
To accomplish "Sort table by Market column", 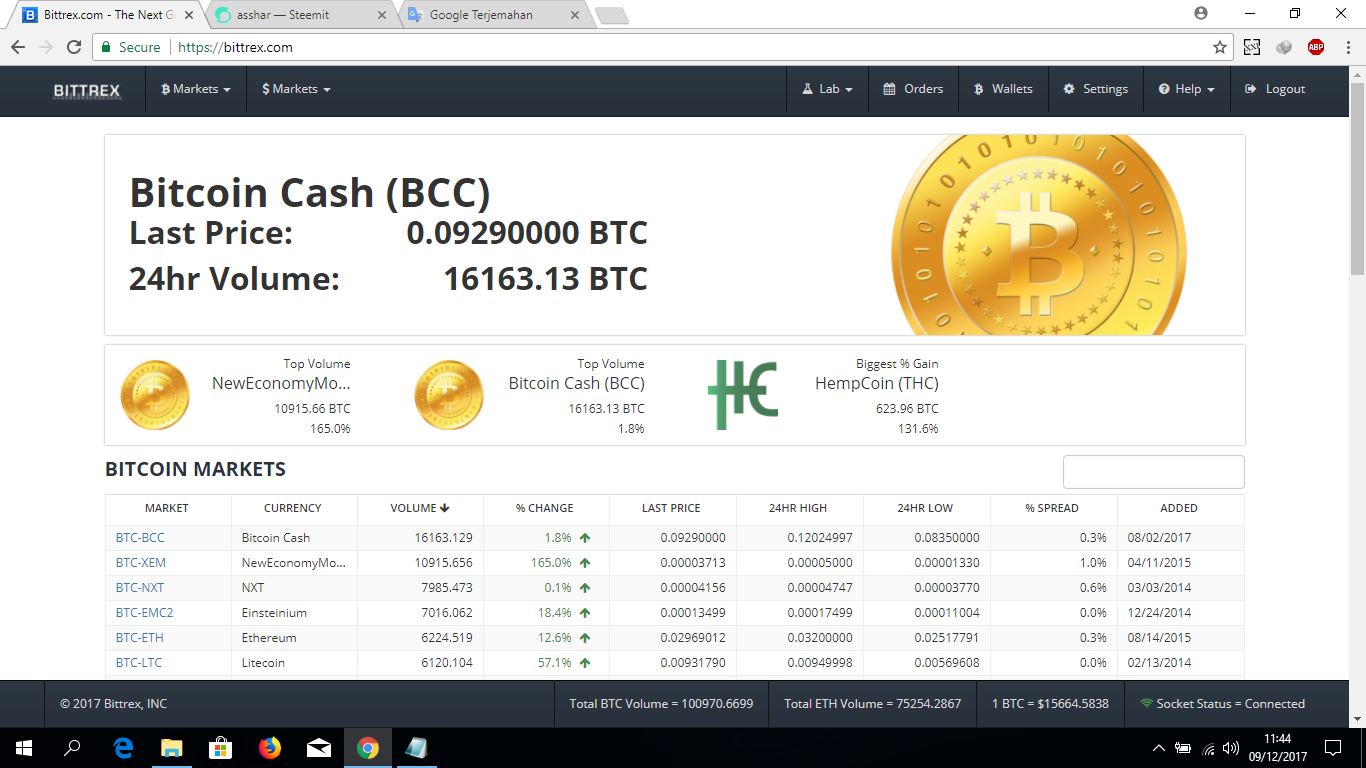I will tap(167, 508).
